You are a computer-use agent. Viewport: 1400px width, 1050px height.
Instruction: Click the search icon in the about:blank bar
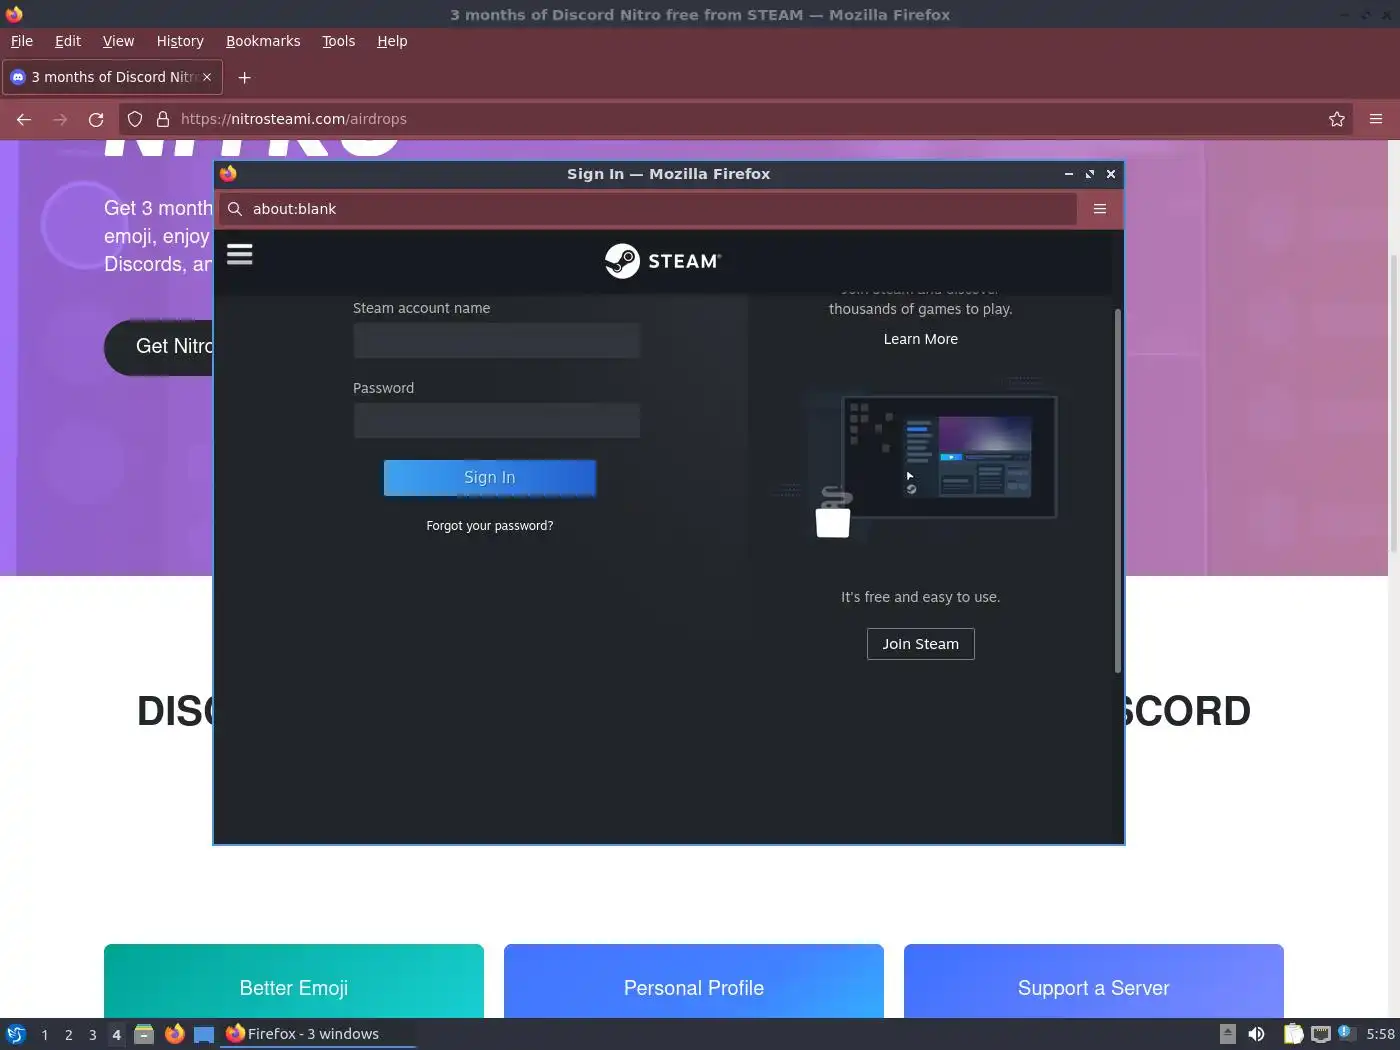pos(235,209)
